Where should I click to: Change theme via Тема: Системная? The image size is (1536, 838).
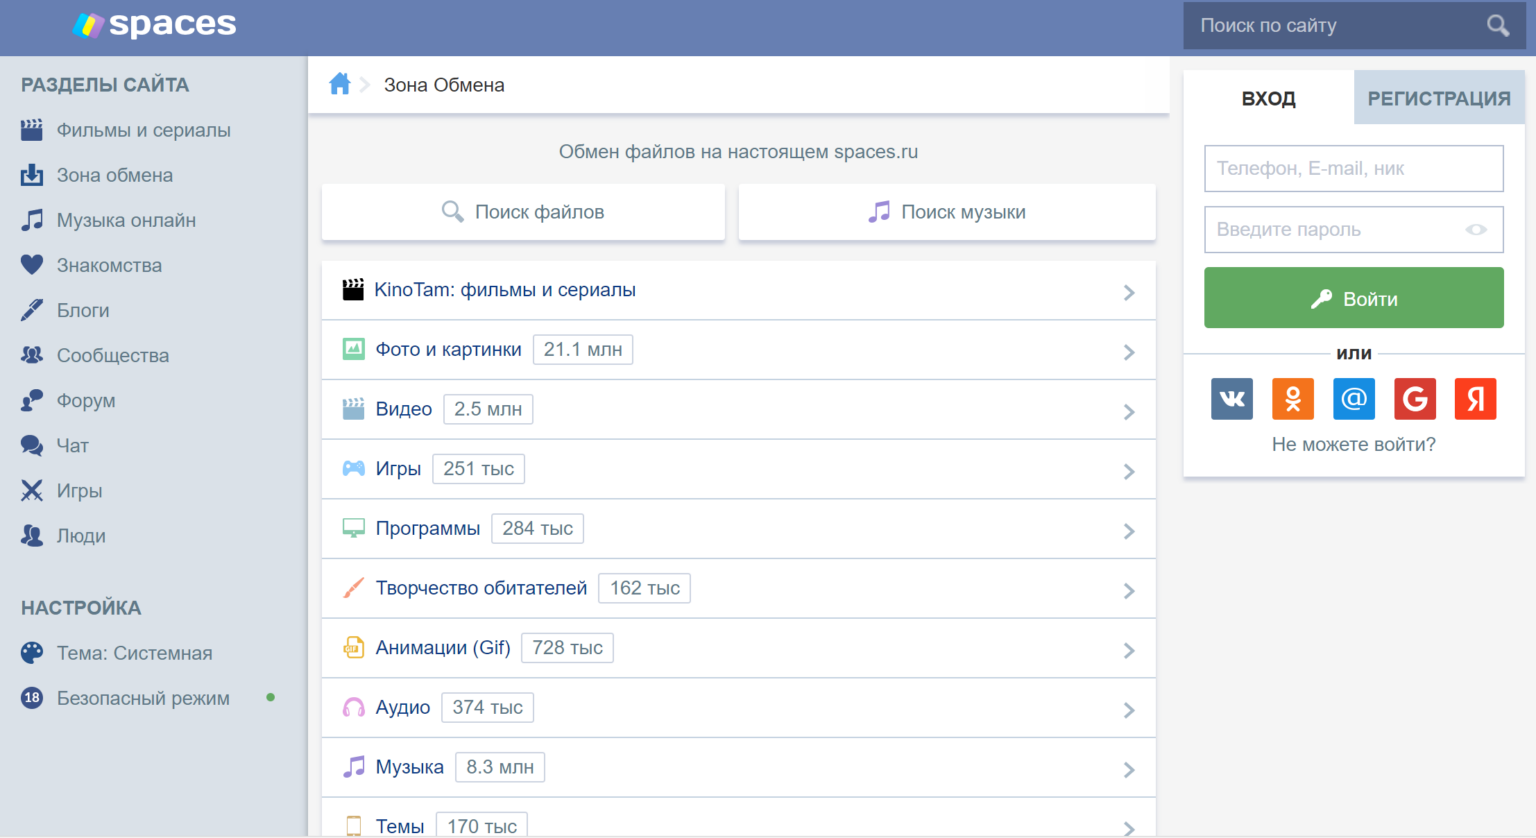[x=134, y=653]
